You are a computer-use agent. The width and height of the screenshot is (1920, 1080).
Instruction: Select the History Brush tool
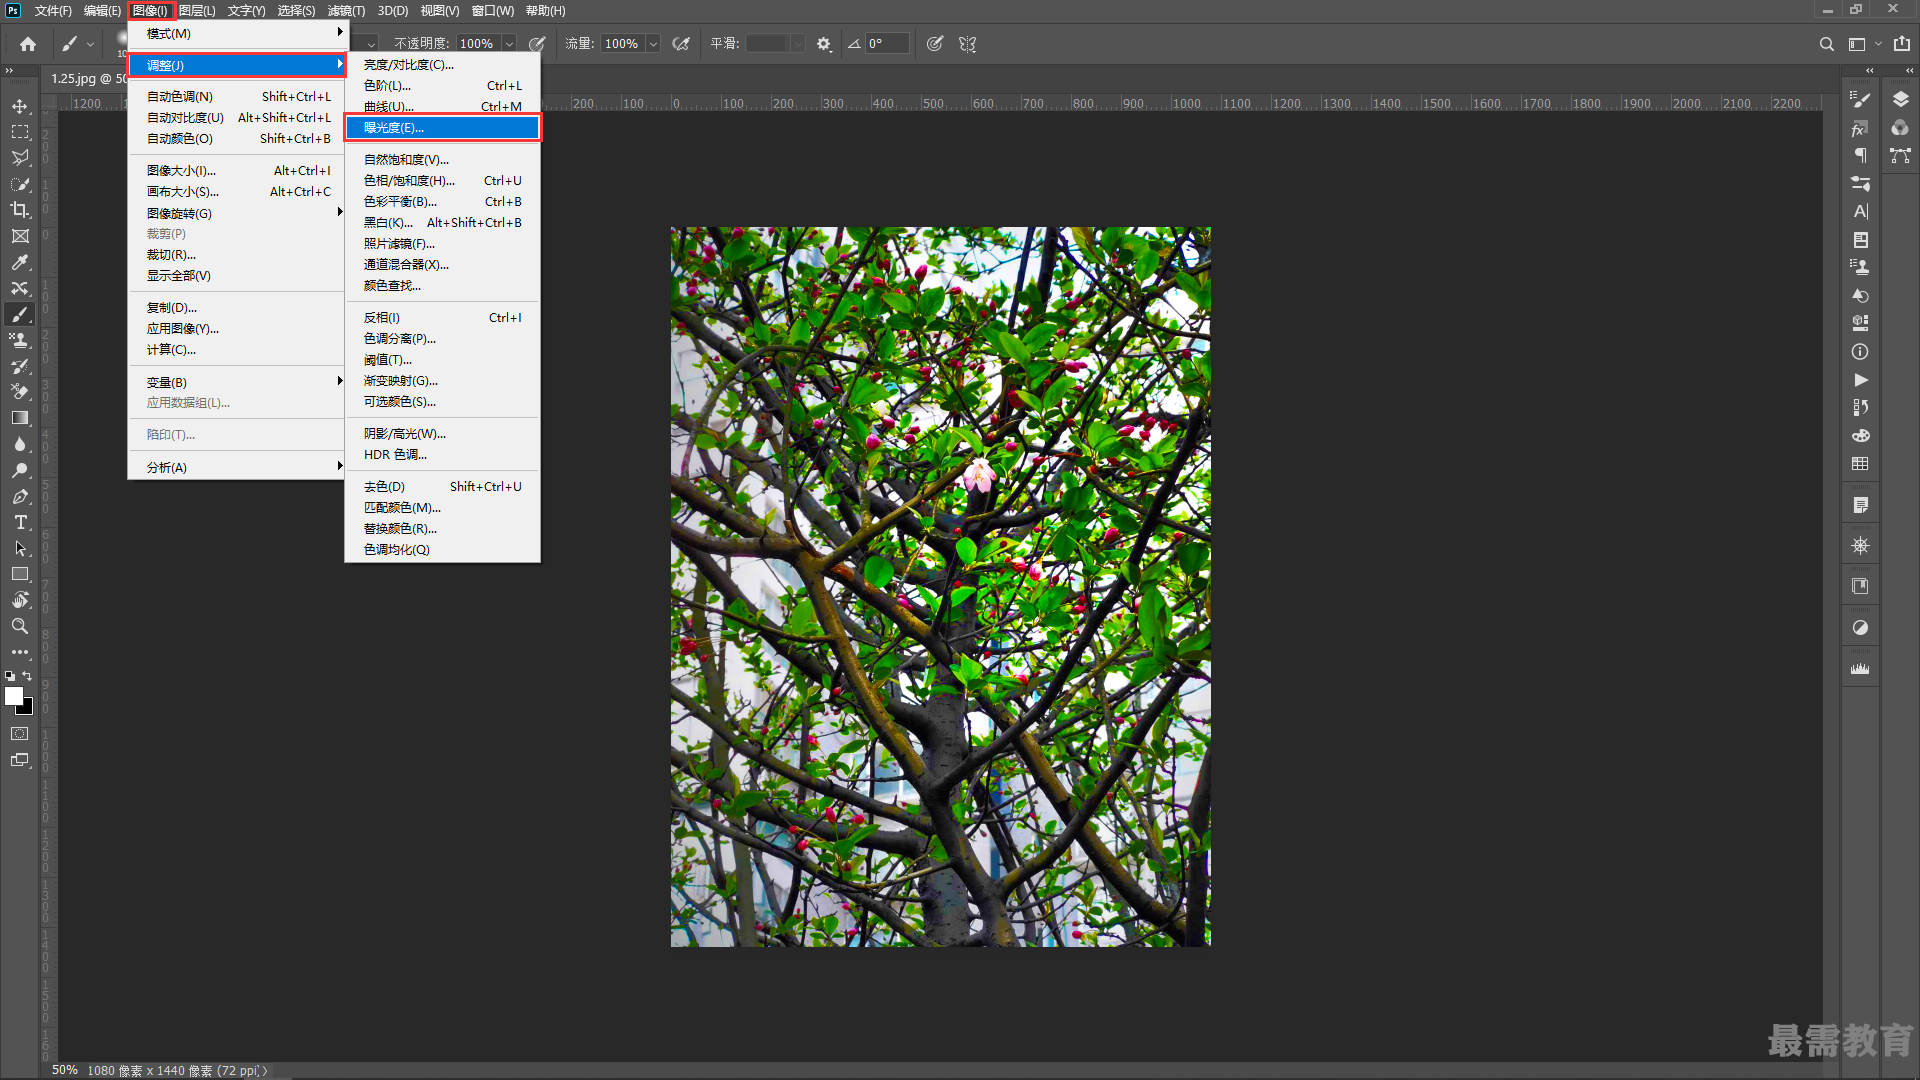click(20, 366)
